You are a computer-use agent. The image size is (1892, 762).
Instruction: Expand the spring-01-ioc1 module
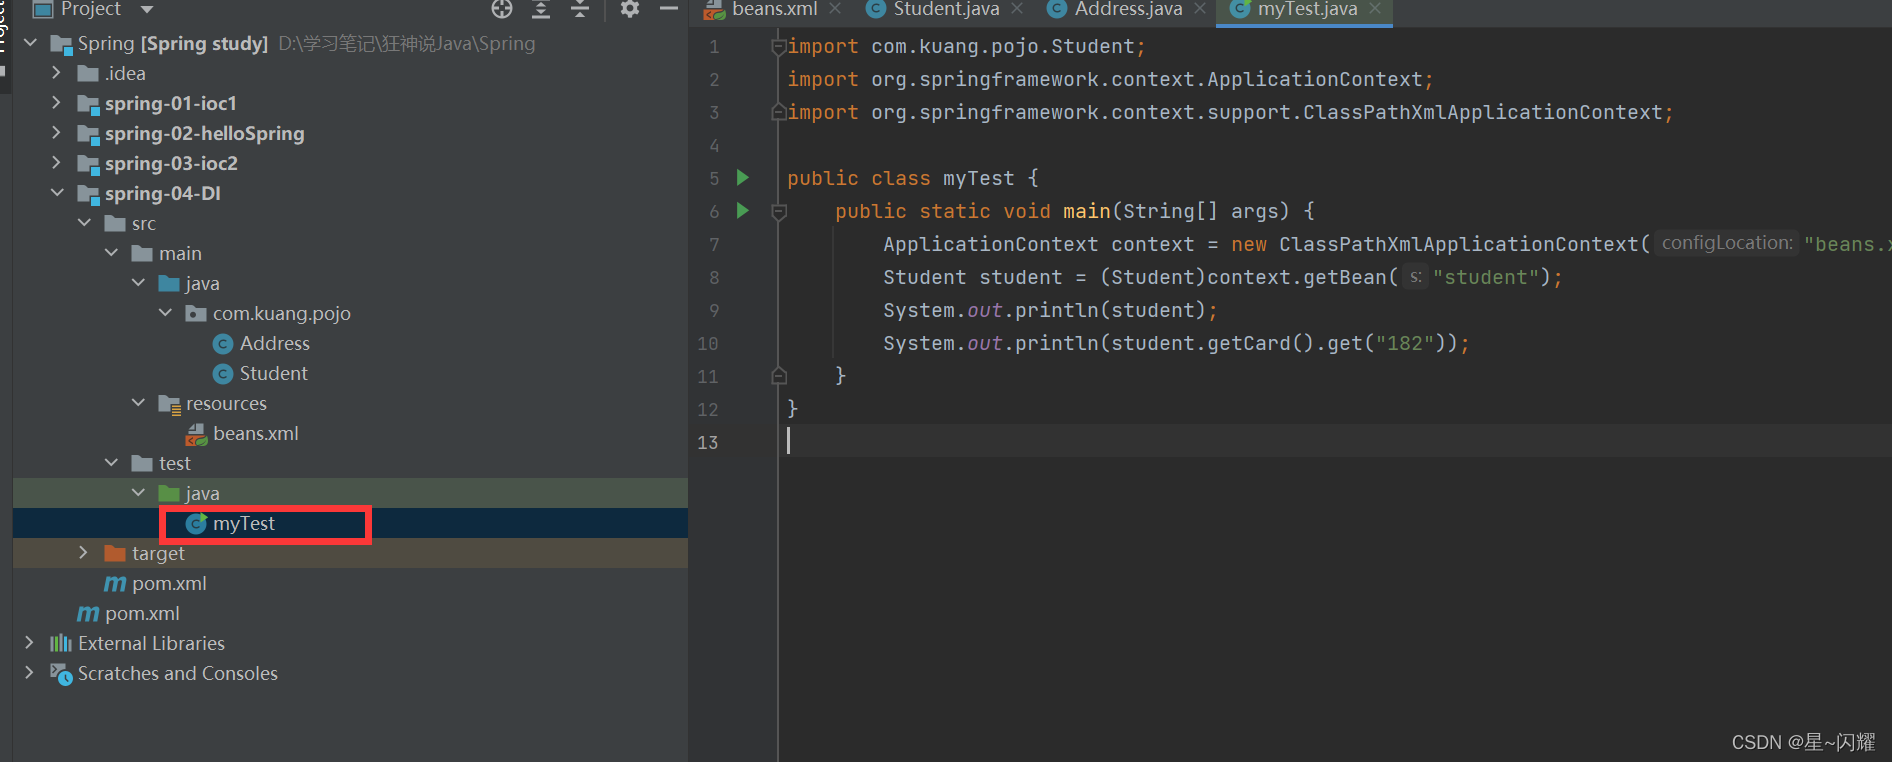click(57, 103)
